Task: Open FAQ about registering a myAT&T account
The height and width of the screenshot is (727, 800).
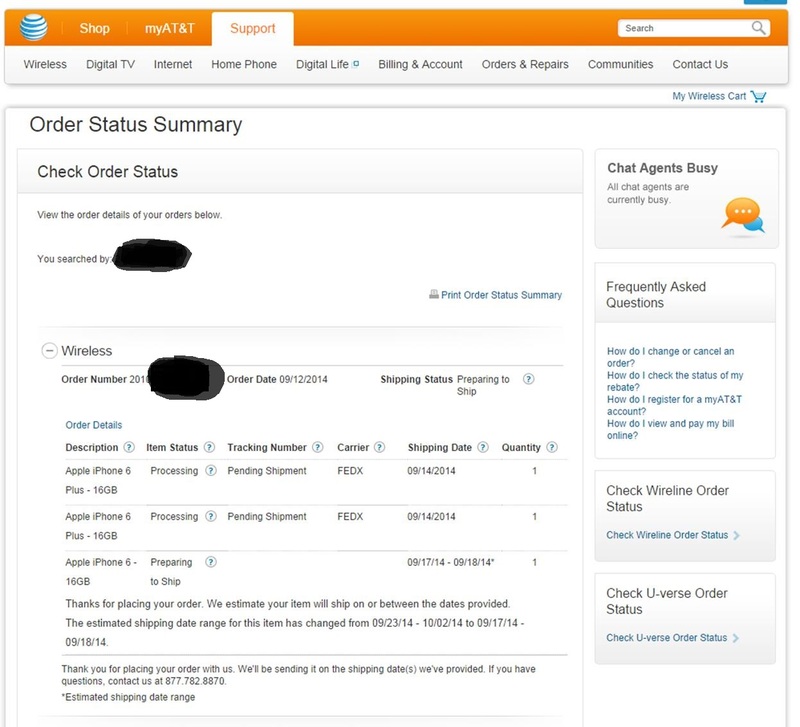Action: [x=674, y=405]
